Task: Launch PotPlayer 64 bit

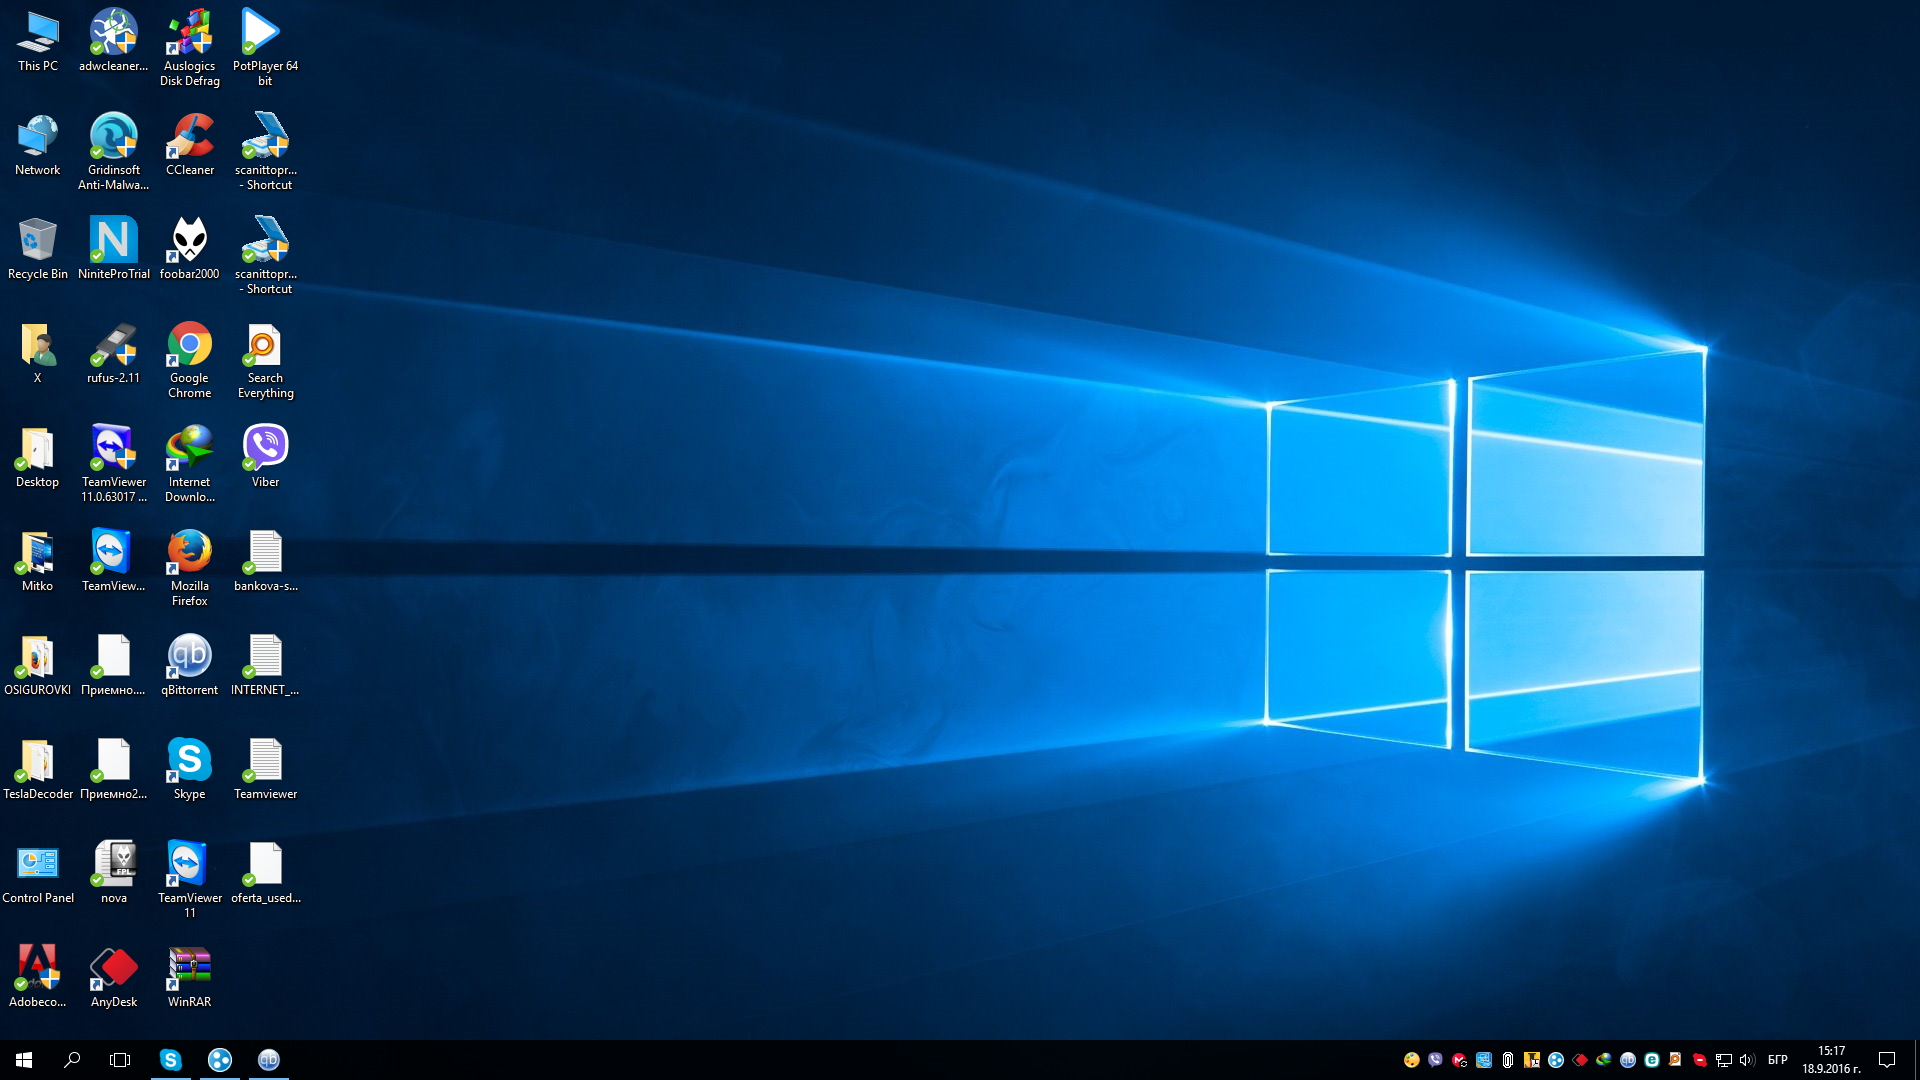Action: point(265,48)
